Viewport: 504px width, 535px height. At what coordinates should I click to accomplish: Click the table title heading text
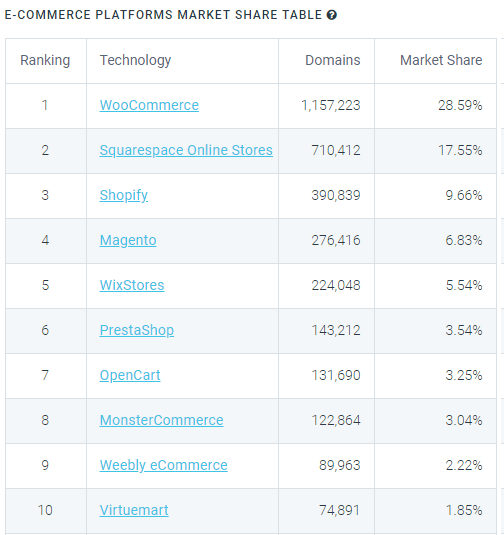click(x=163, y=15)
